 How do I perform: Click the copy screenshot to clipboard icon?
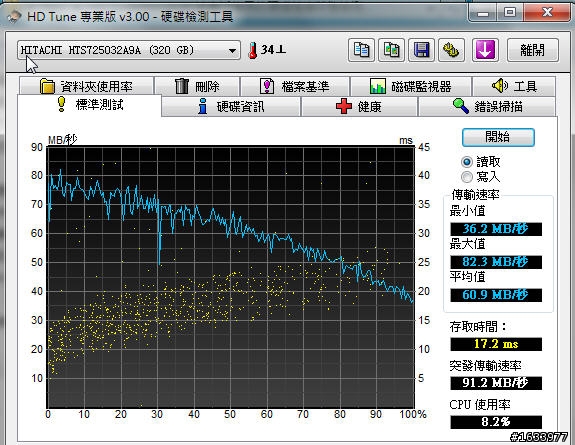click(391, 50)
